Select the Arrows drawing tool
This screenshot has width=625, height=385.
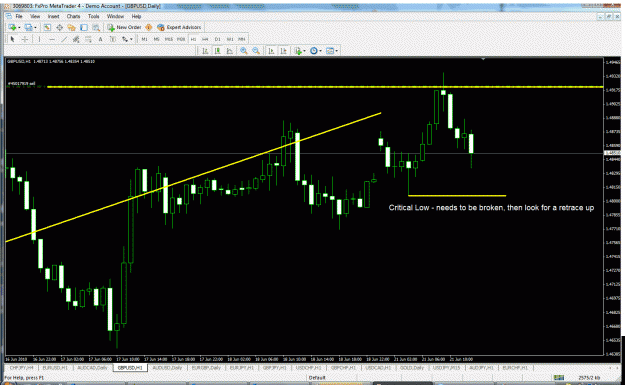(x=125, y=39)
